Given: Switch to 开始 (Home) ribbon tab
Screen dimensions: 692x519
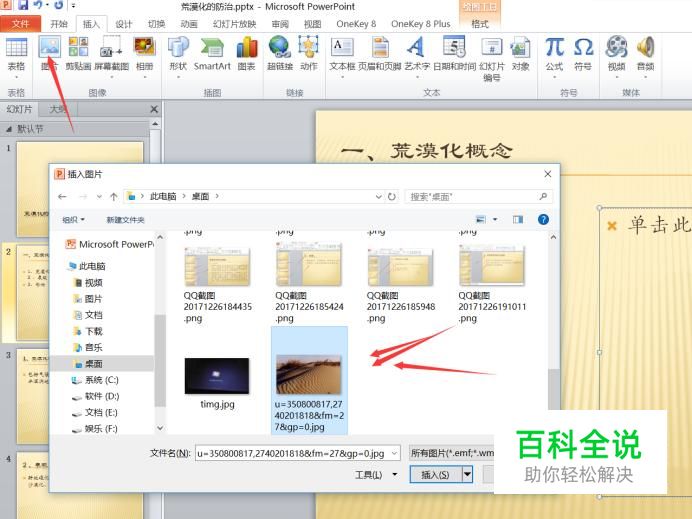Looking at the screenshot, I should [58, 24].
